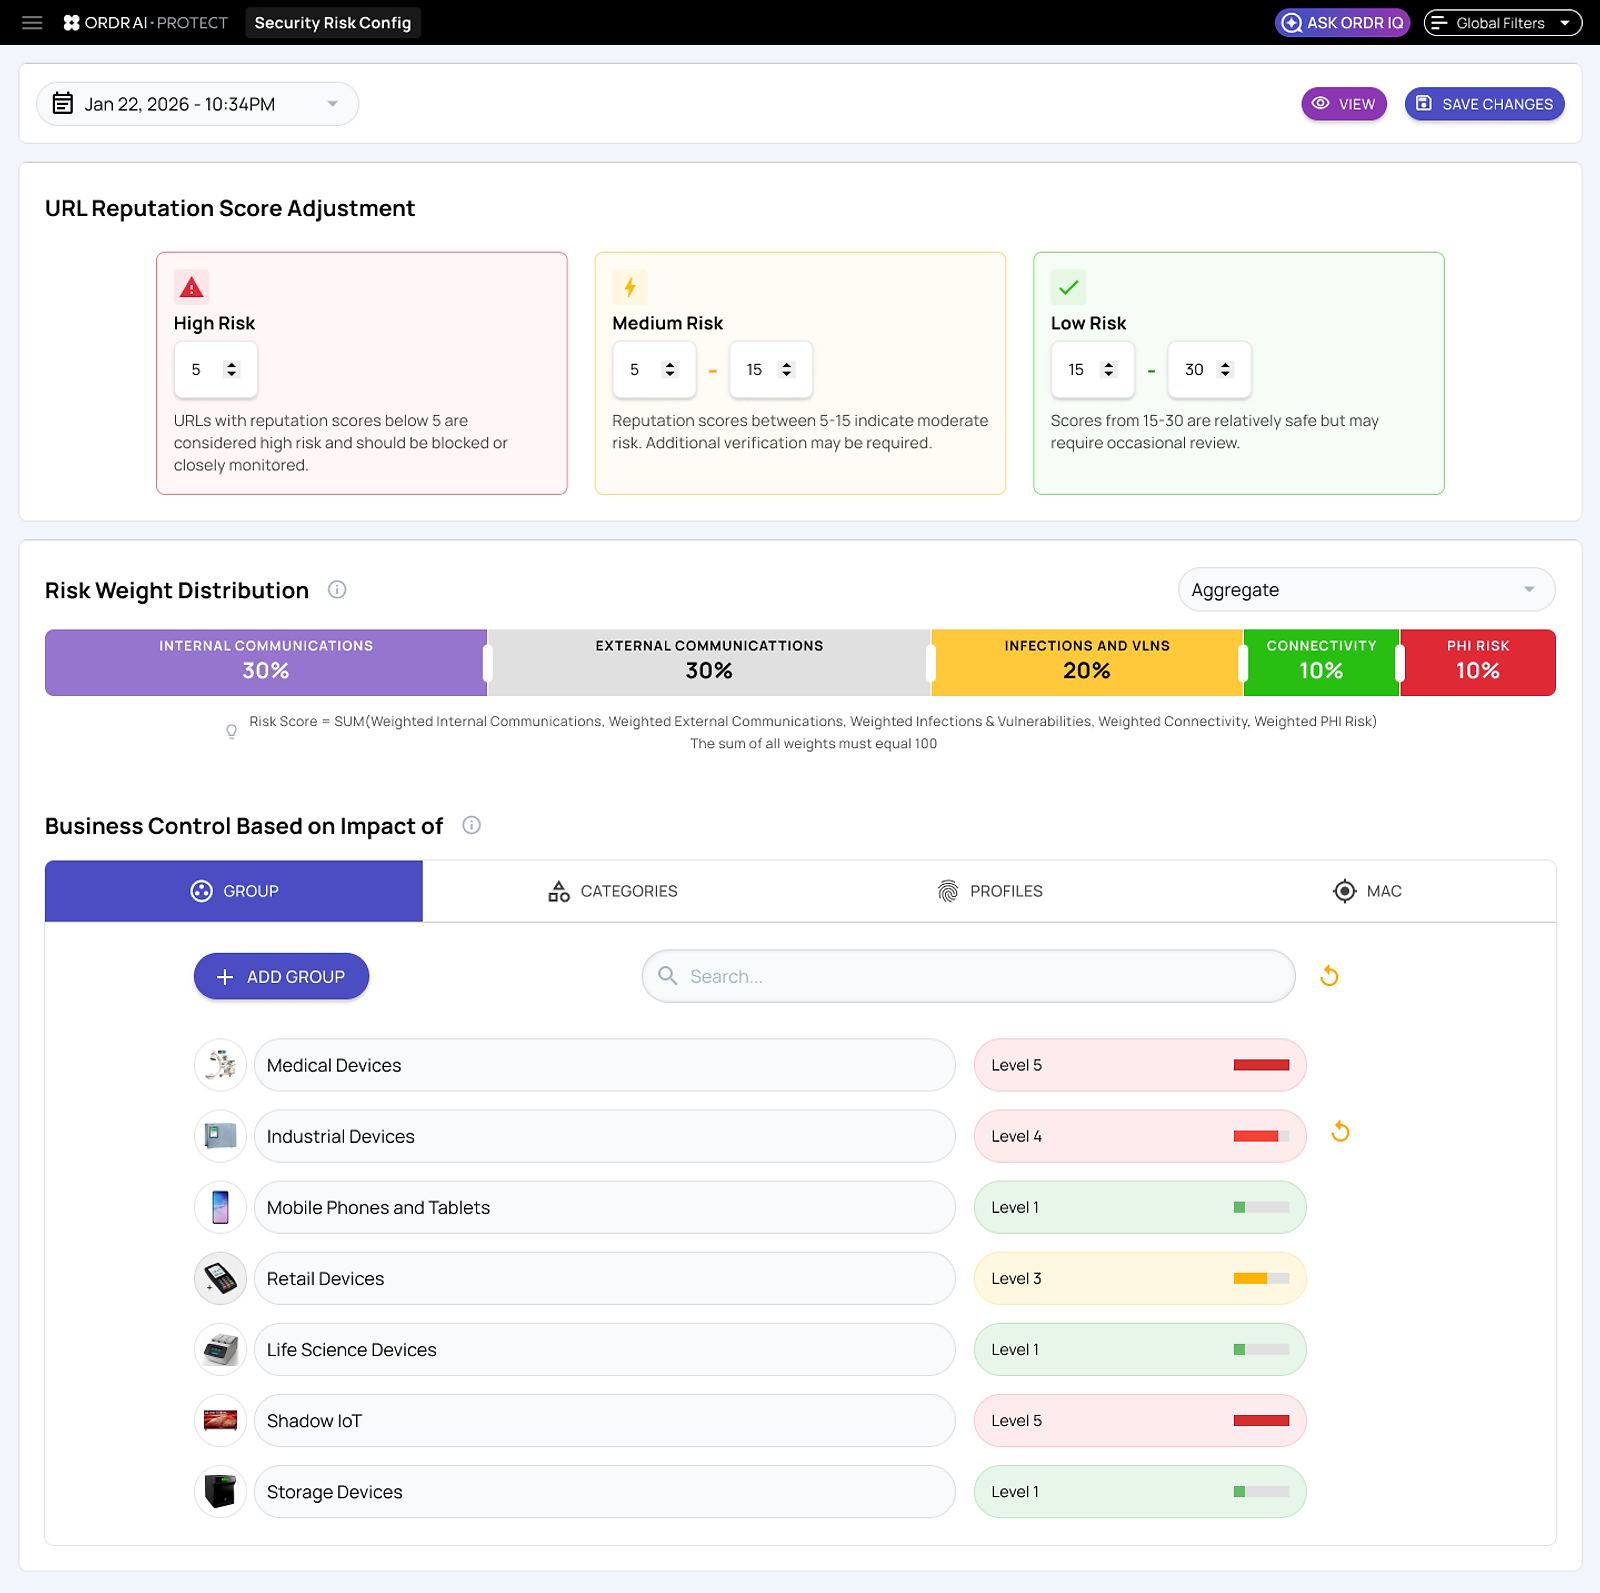Click the Medical Devices Level 5 slider
The image size is (1600, 1593).
1140,1065
